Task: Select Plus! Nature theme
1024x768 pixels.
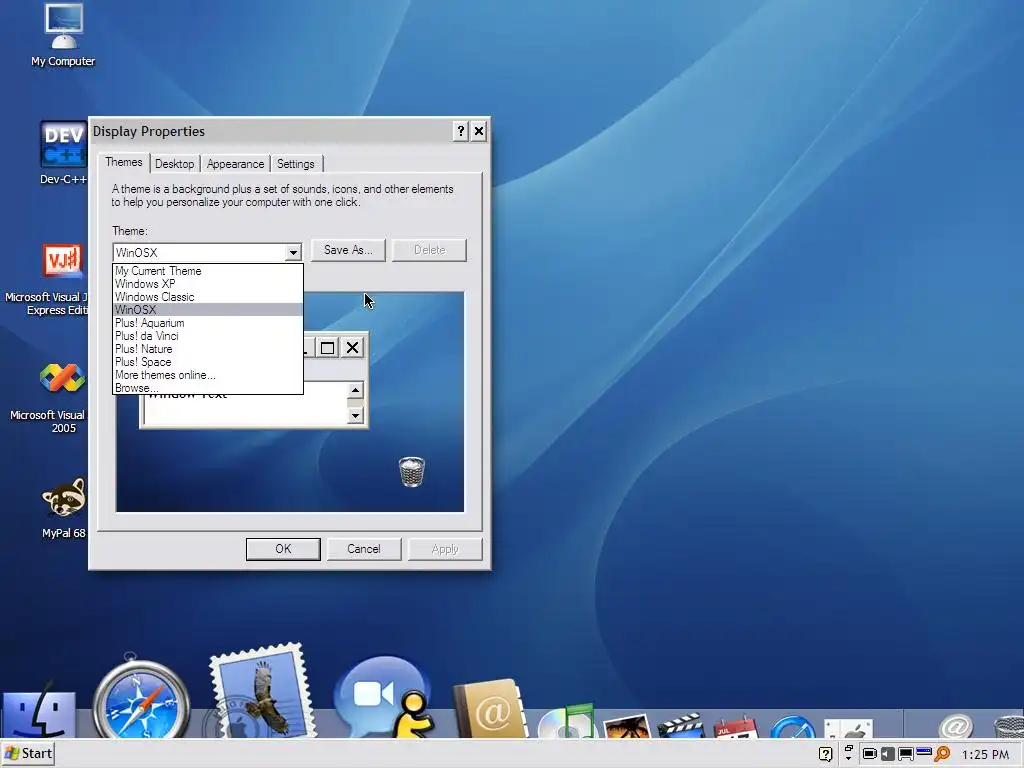Action: (x=208, y=349)
